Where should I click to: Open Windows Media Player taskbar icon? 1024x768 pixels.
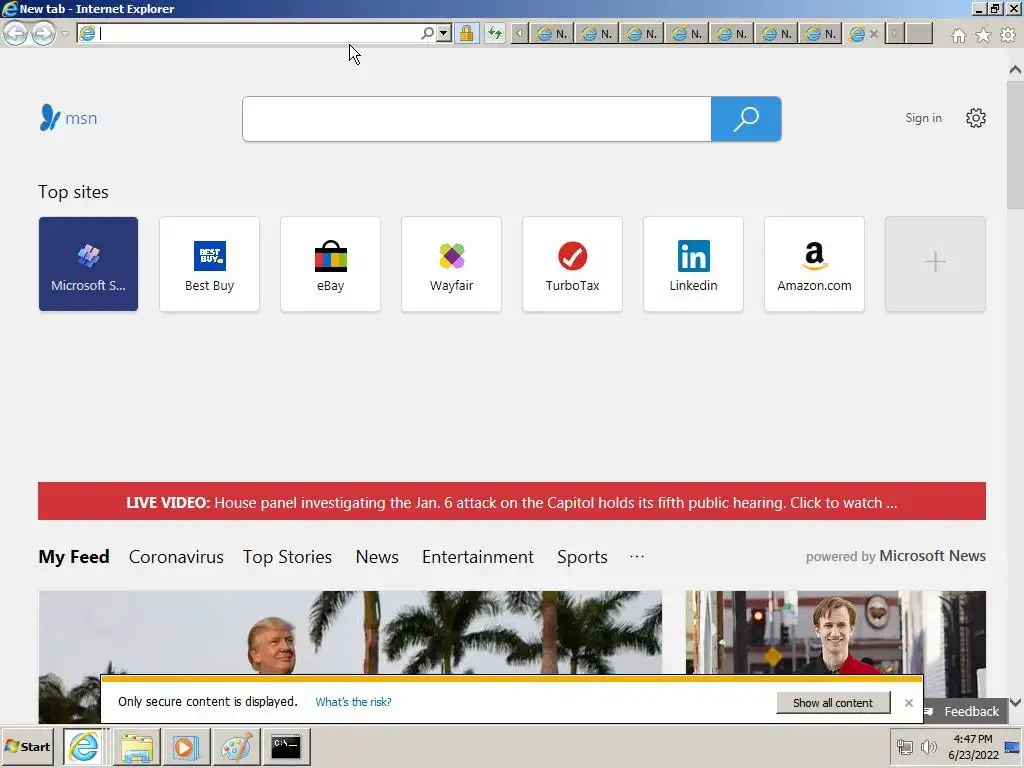click(185, 746)
